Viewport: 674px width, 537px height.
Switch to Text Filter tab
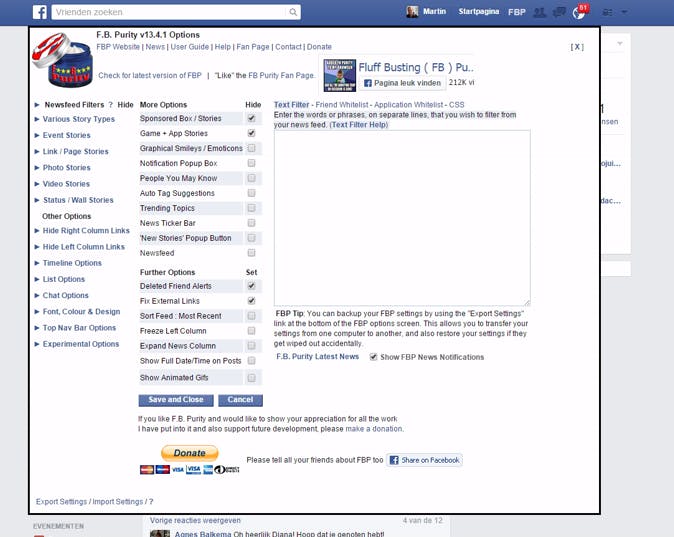click(291, 104)
